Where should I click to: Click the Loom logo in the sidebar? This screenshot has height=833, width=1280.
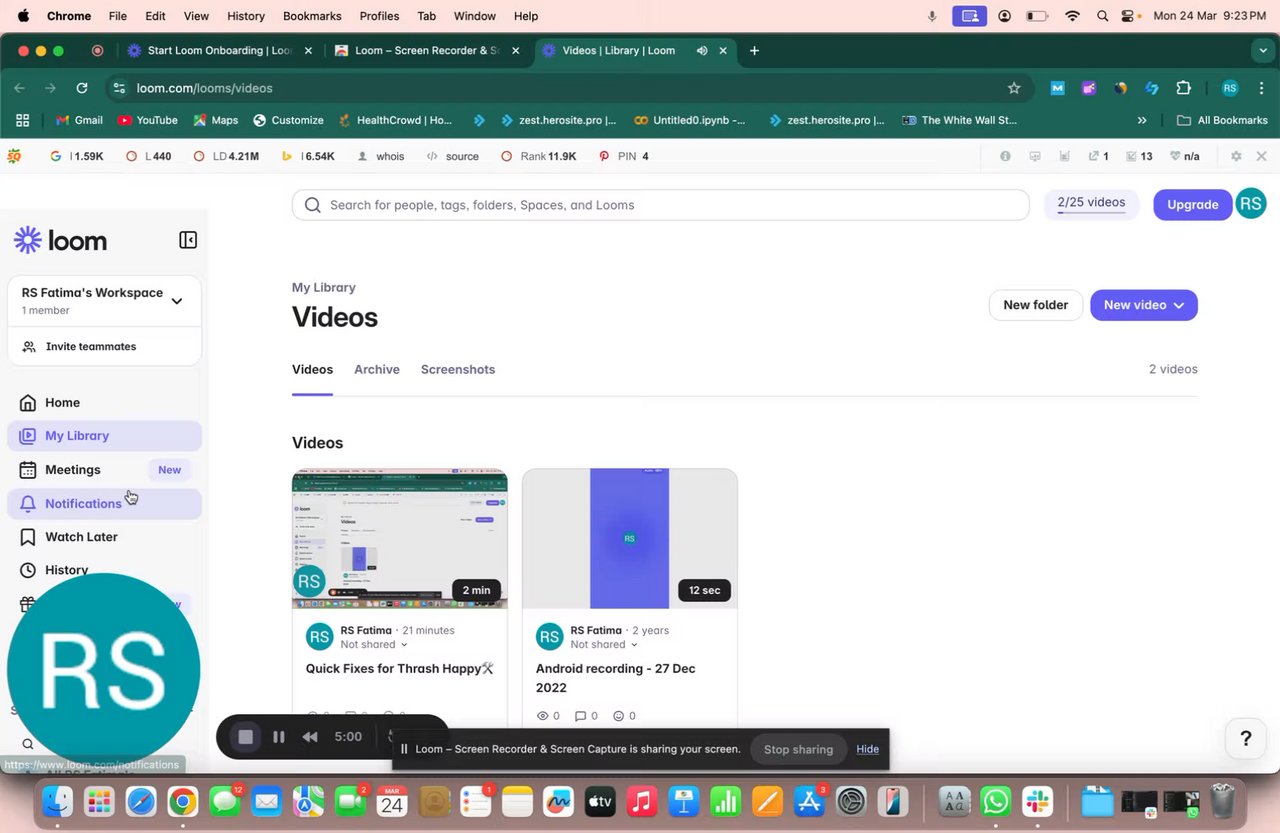click(x=60, y=240)
